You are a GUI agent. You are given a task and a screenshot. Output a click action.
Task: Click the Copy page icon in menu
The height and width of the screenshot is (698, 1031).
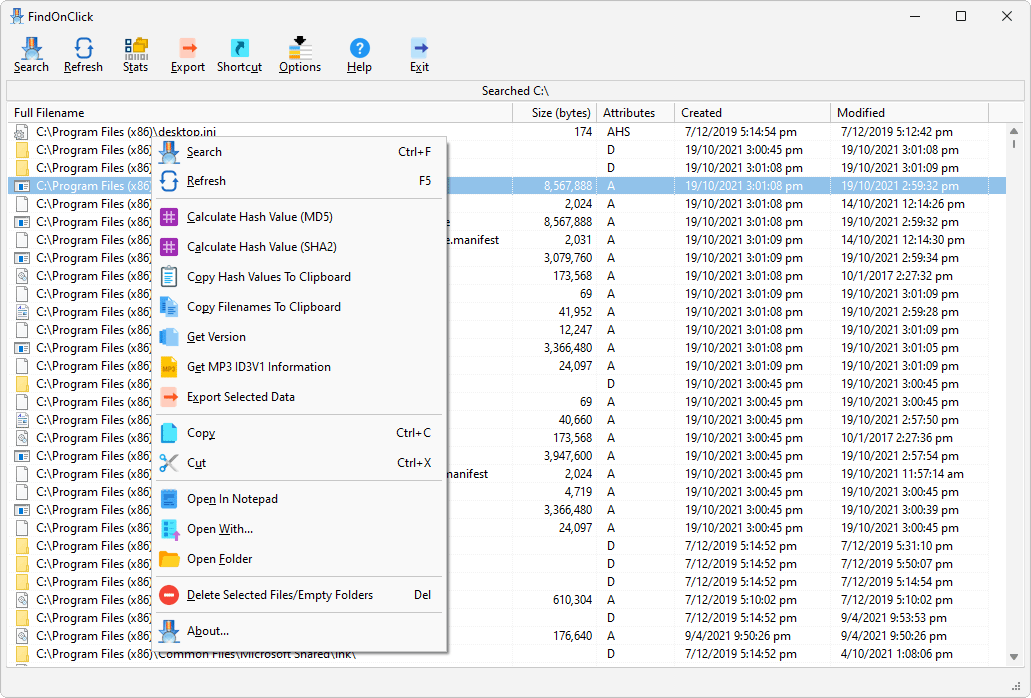click(169, 433)
